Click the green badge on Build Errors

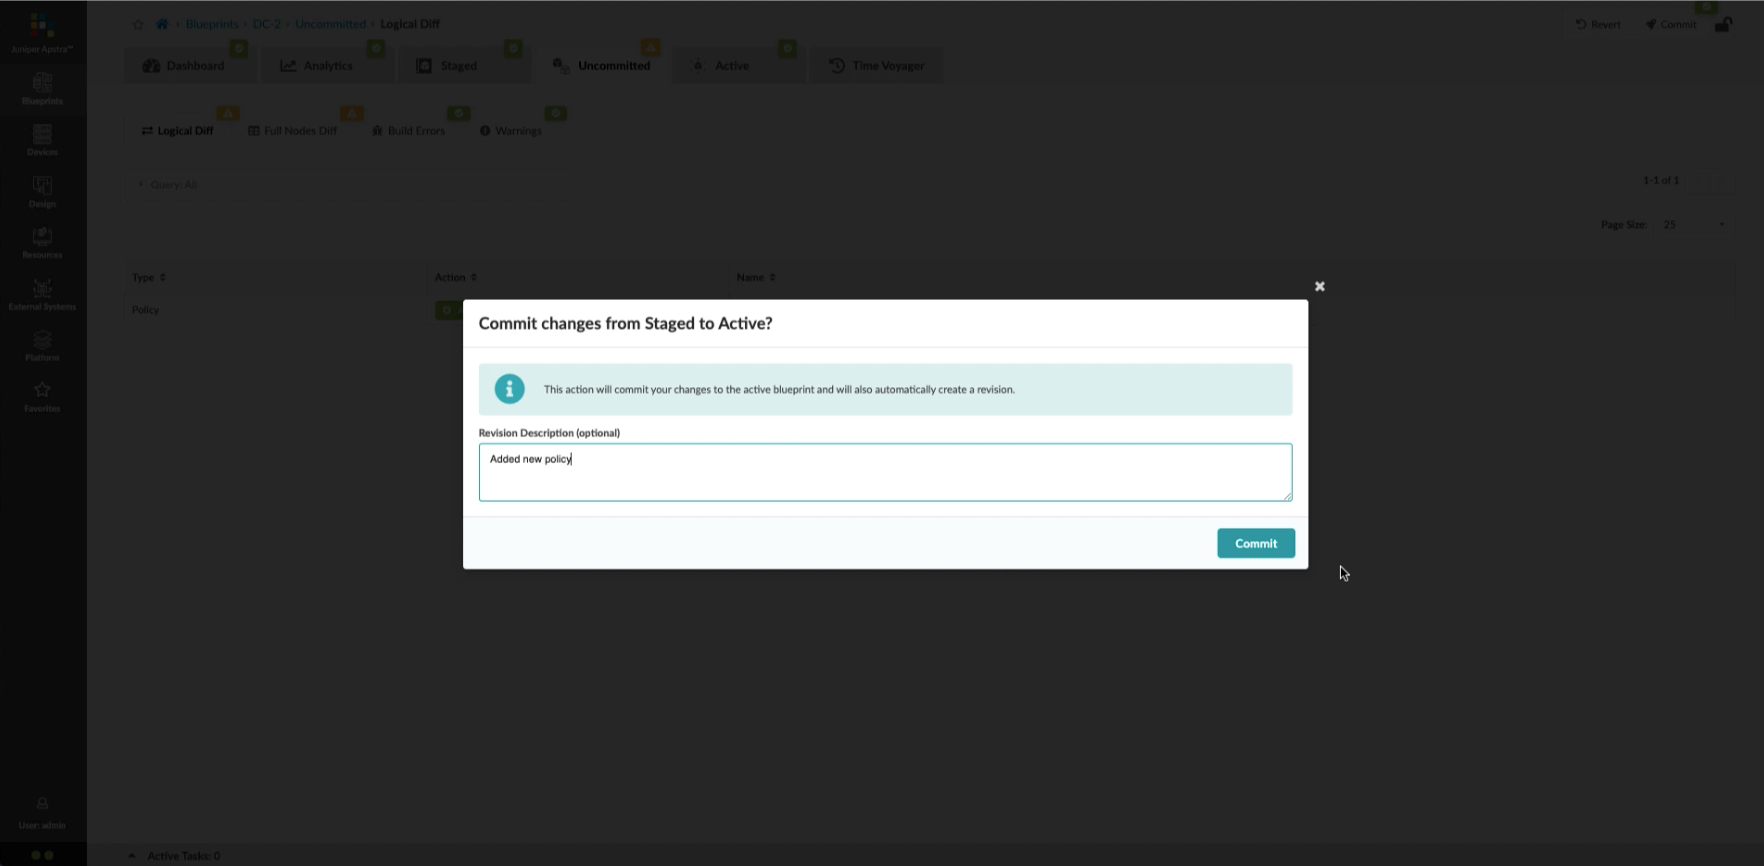click(x=459, y=113)
